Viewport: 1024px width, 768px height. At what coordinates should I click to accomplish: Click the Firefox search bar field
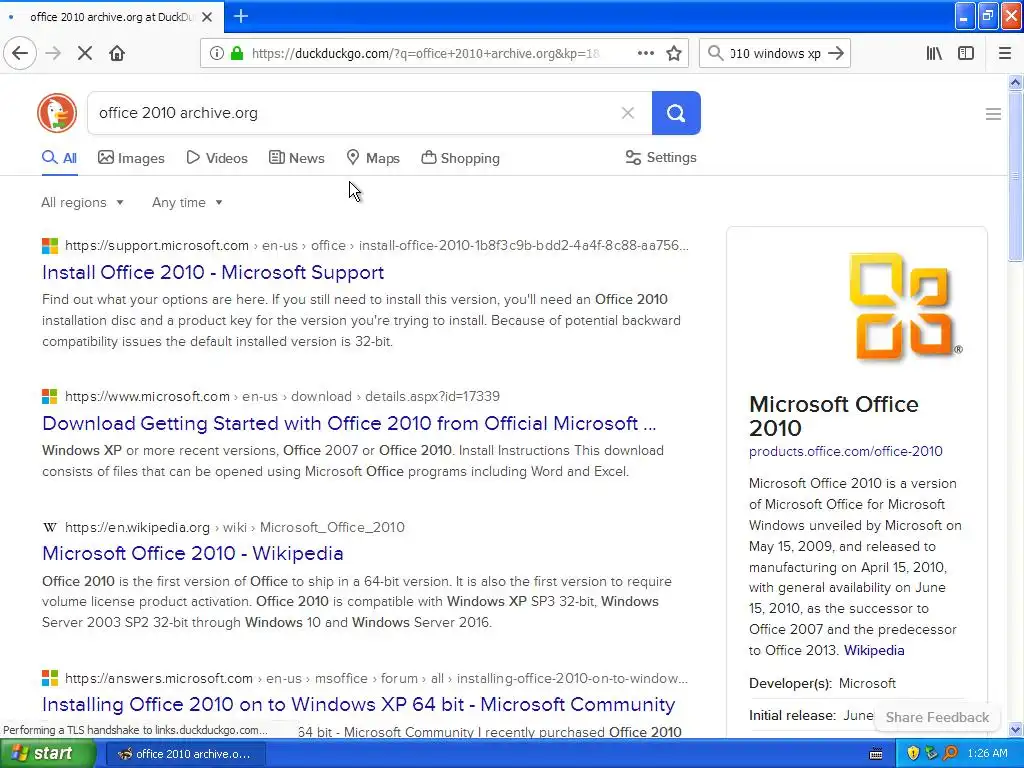(775, 53)
